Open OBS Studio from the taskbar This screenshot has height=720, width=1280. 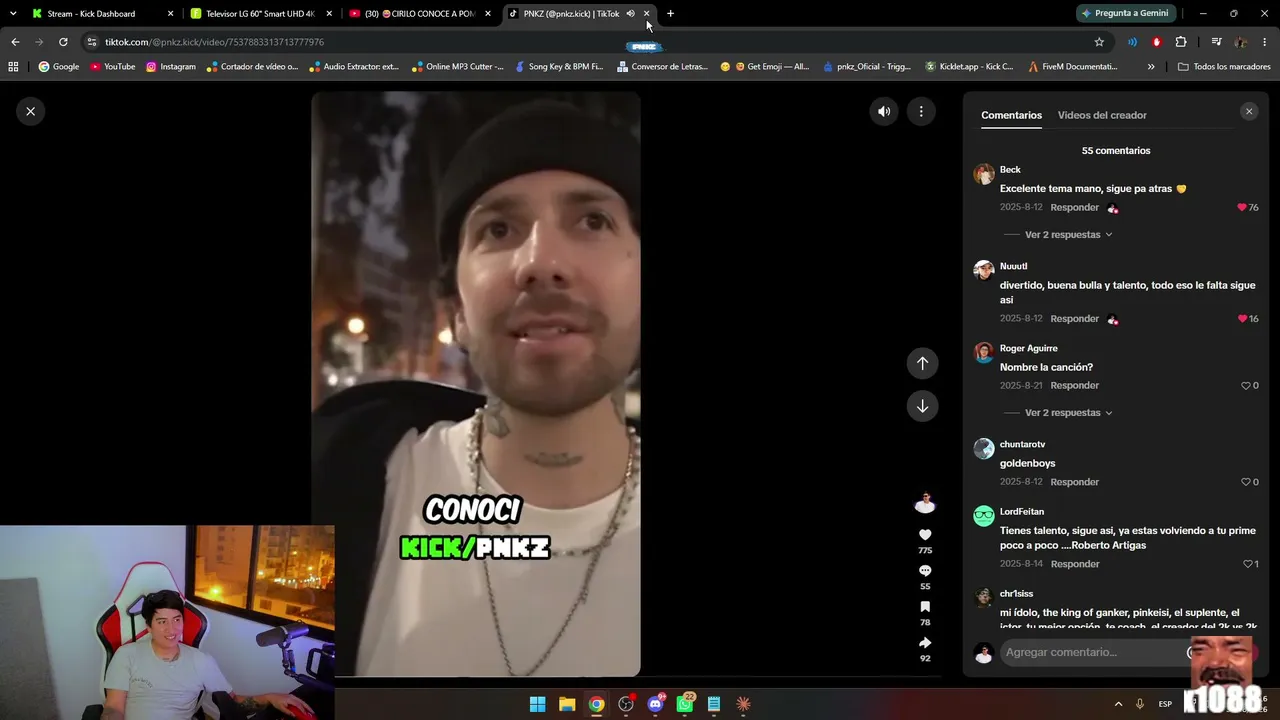[626, 704]
